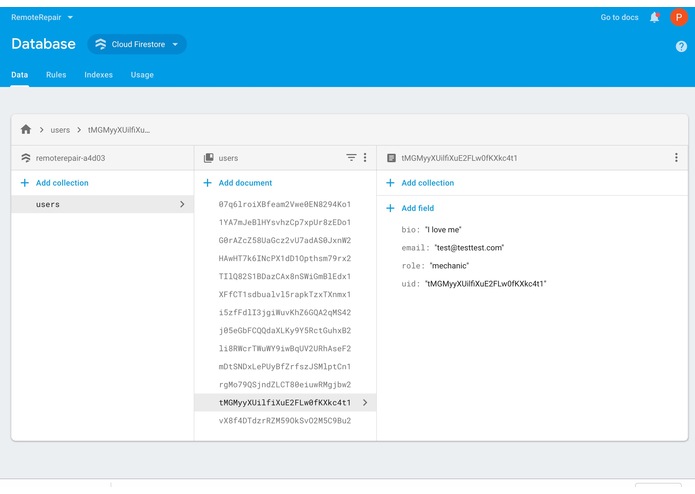Select document 1YA7mJeBlHYsvhzCp7xpUr8zEDo1
695x494 pixels.
pos(285,222)
